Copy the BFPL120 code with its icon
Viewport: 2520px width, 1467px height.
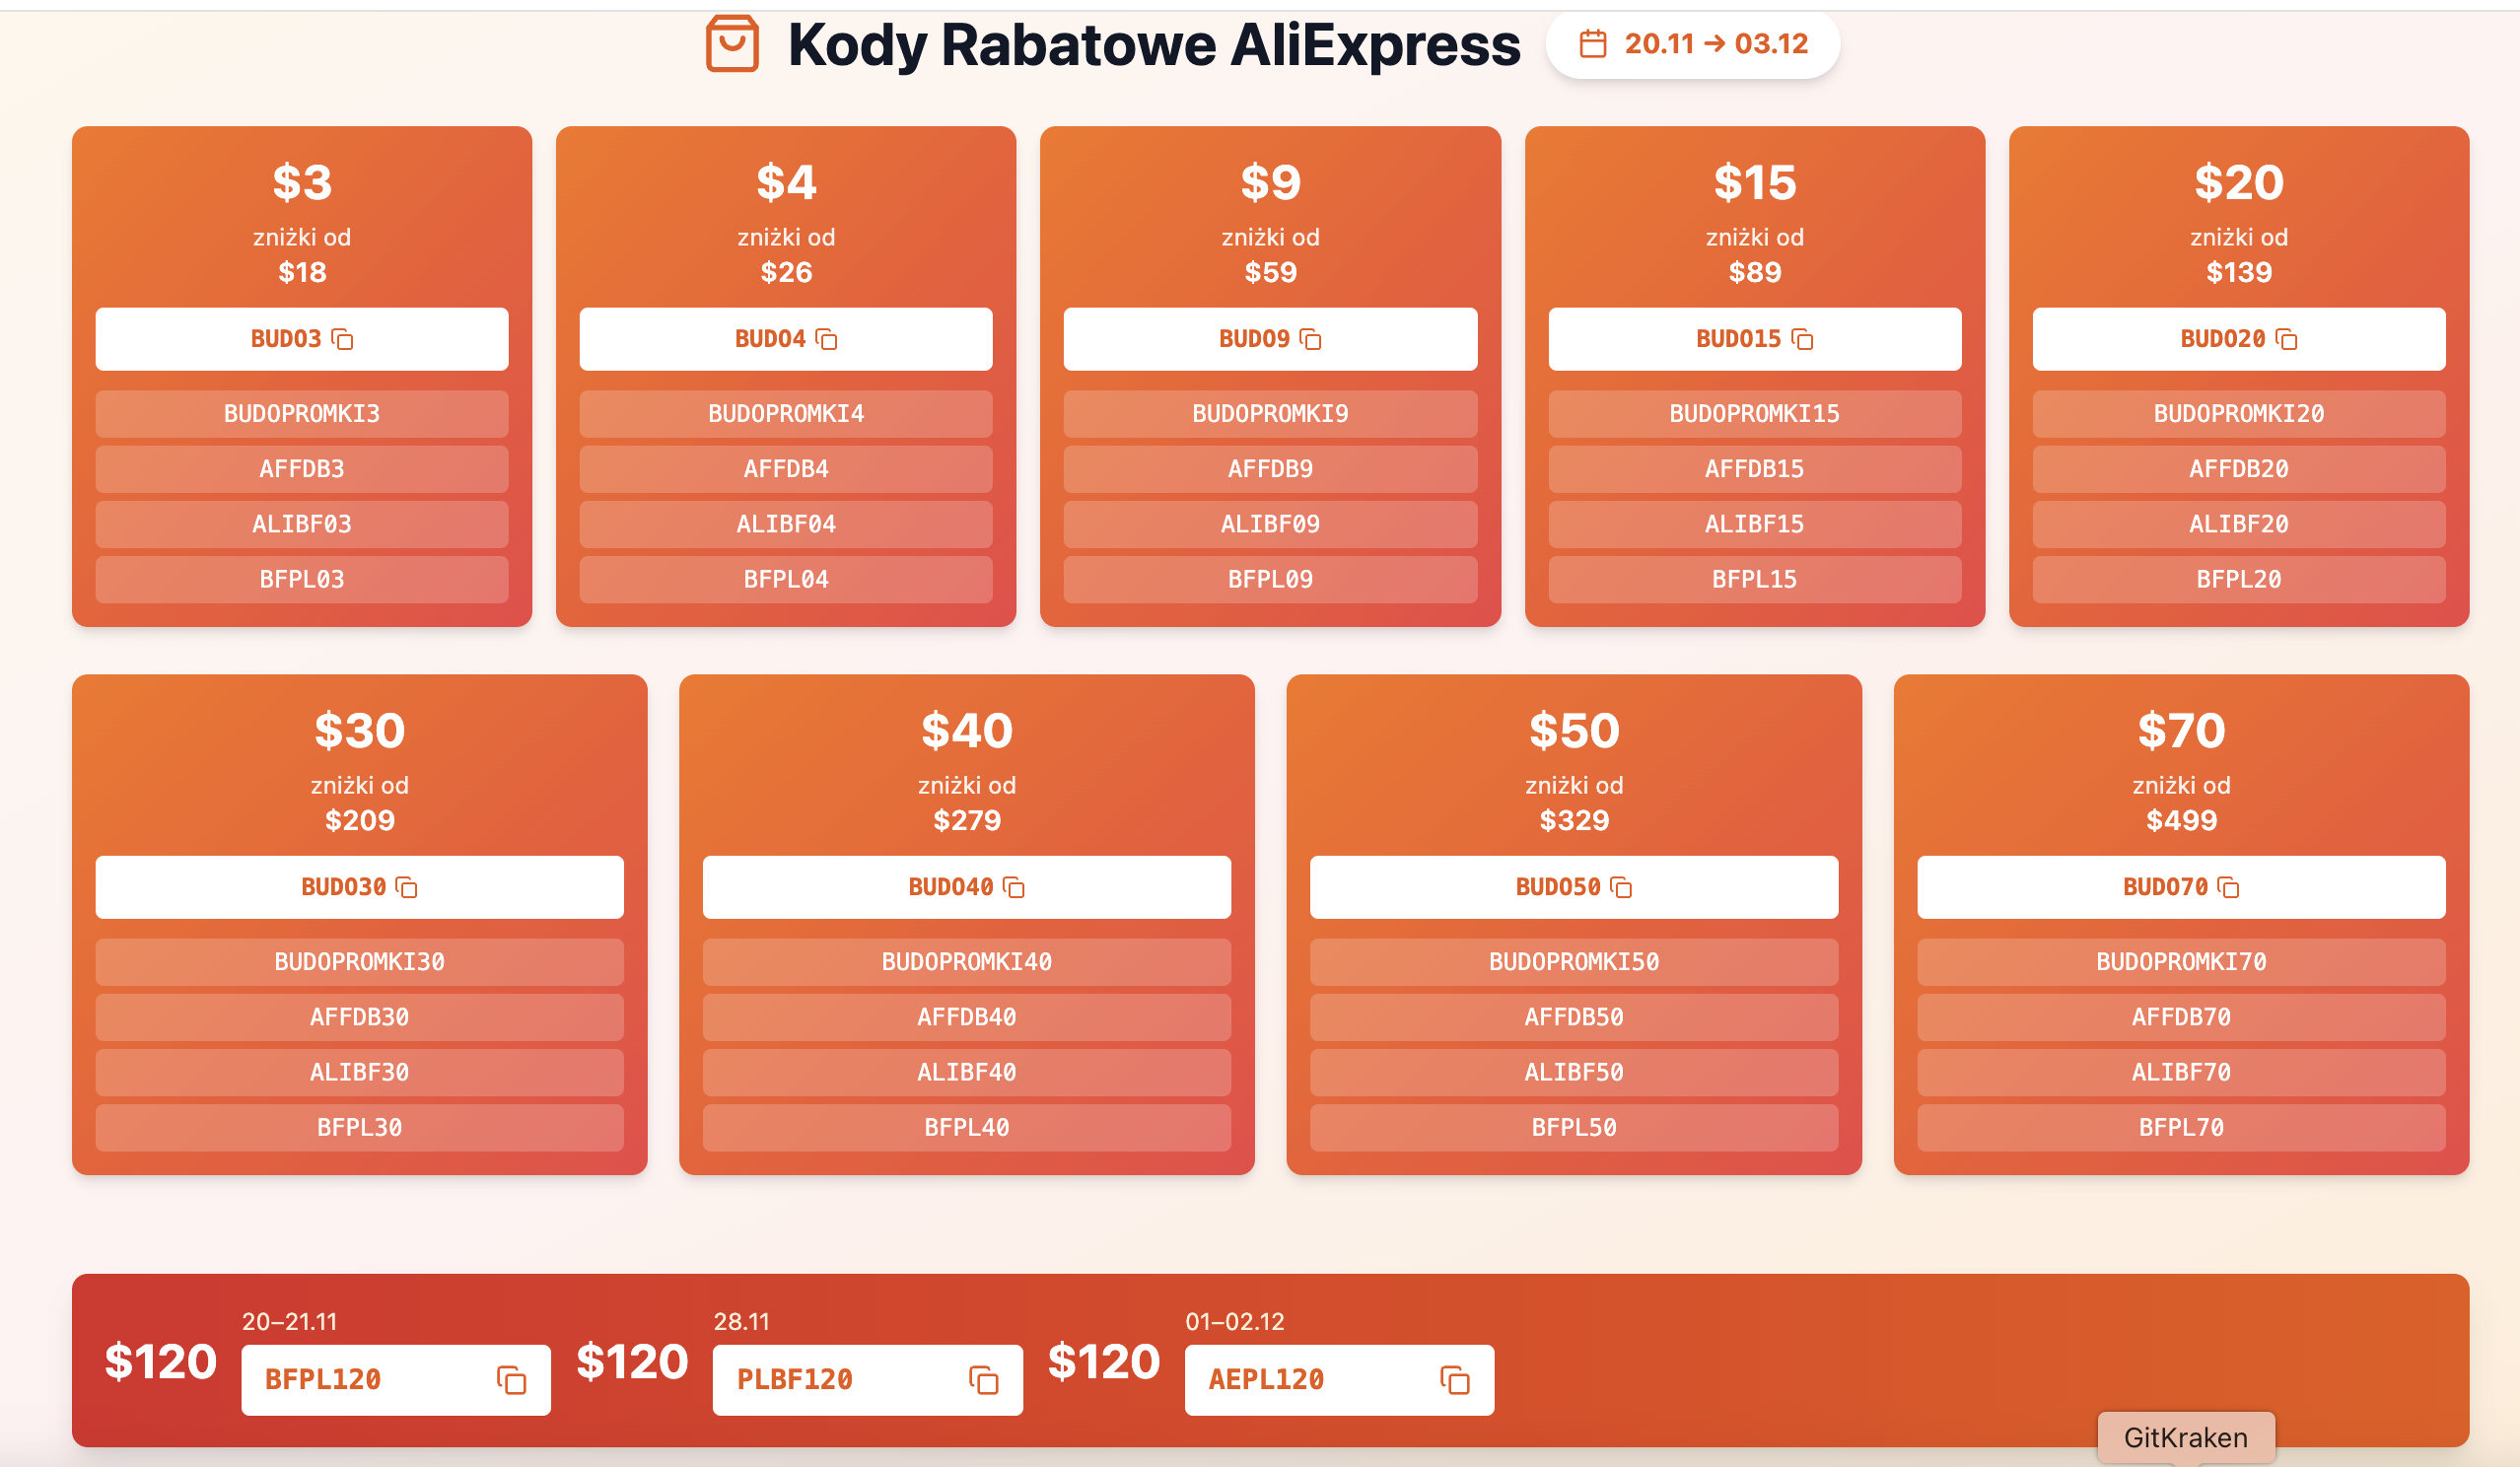[x=512, y=1381]
